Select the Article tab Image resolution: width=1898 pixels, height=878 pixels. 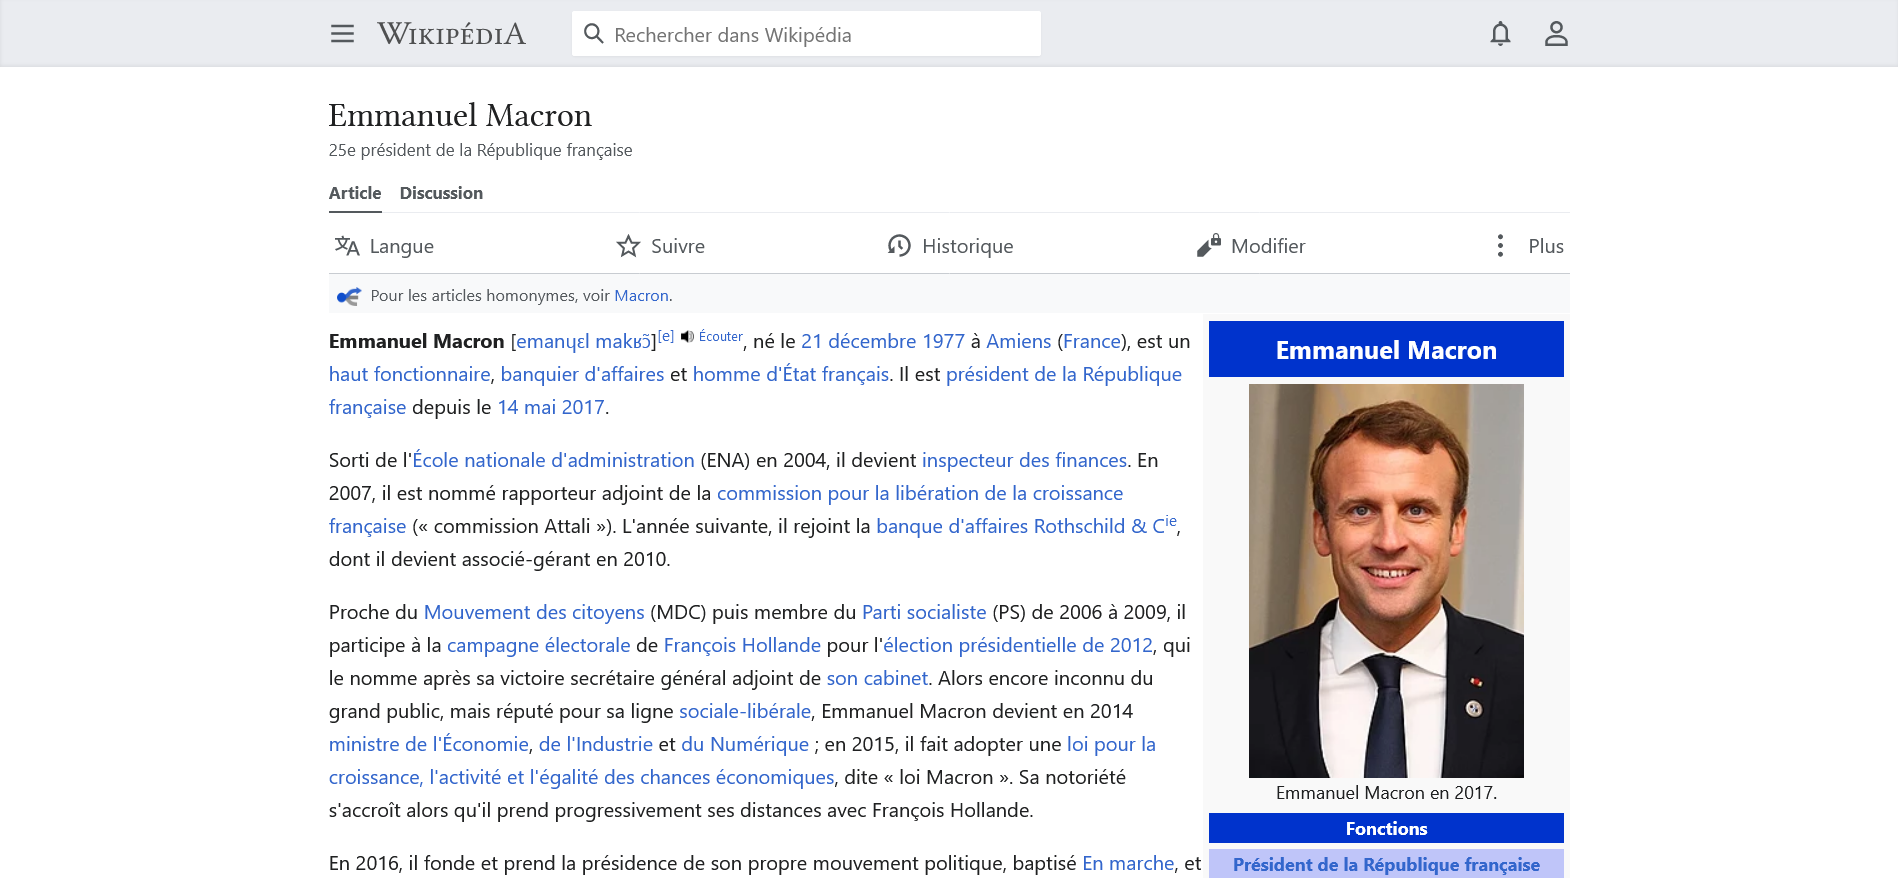tap(355, 193)
